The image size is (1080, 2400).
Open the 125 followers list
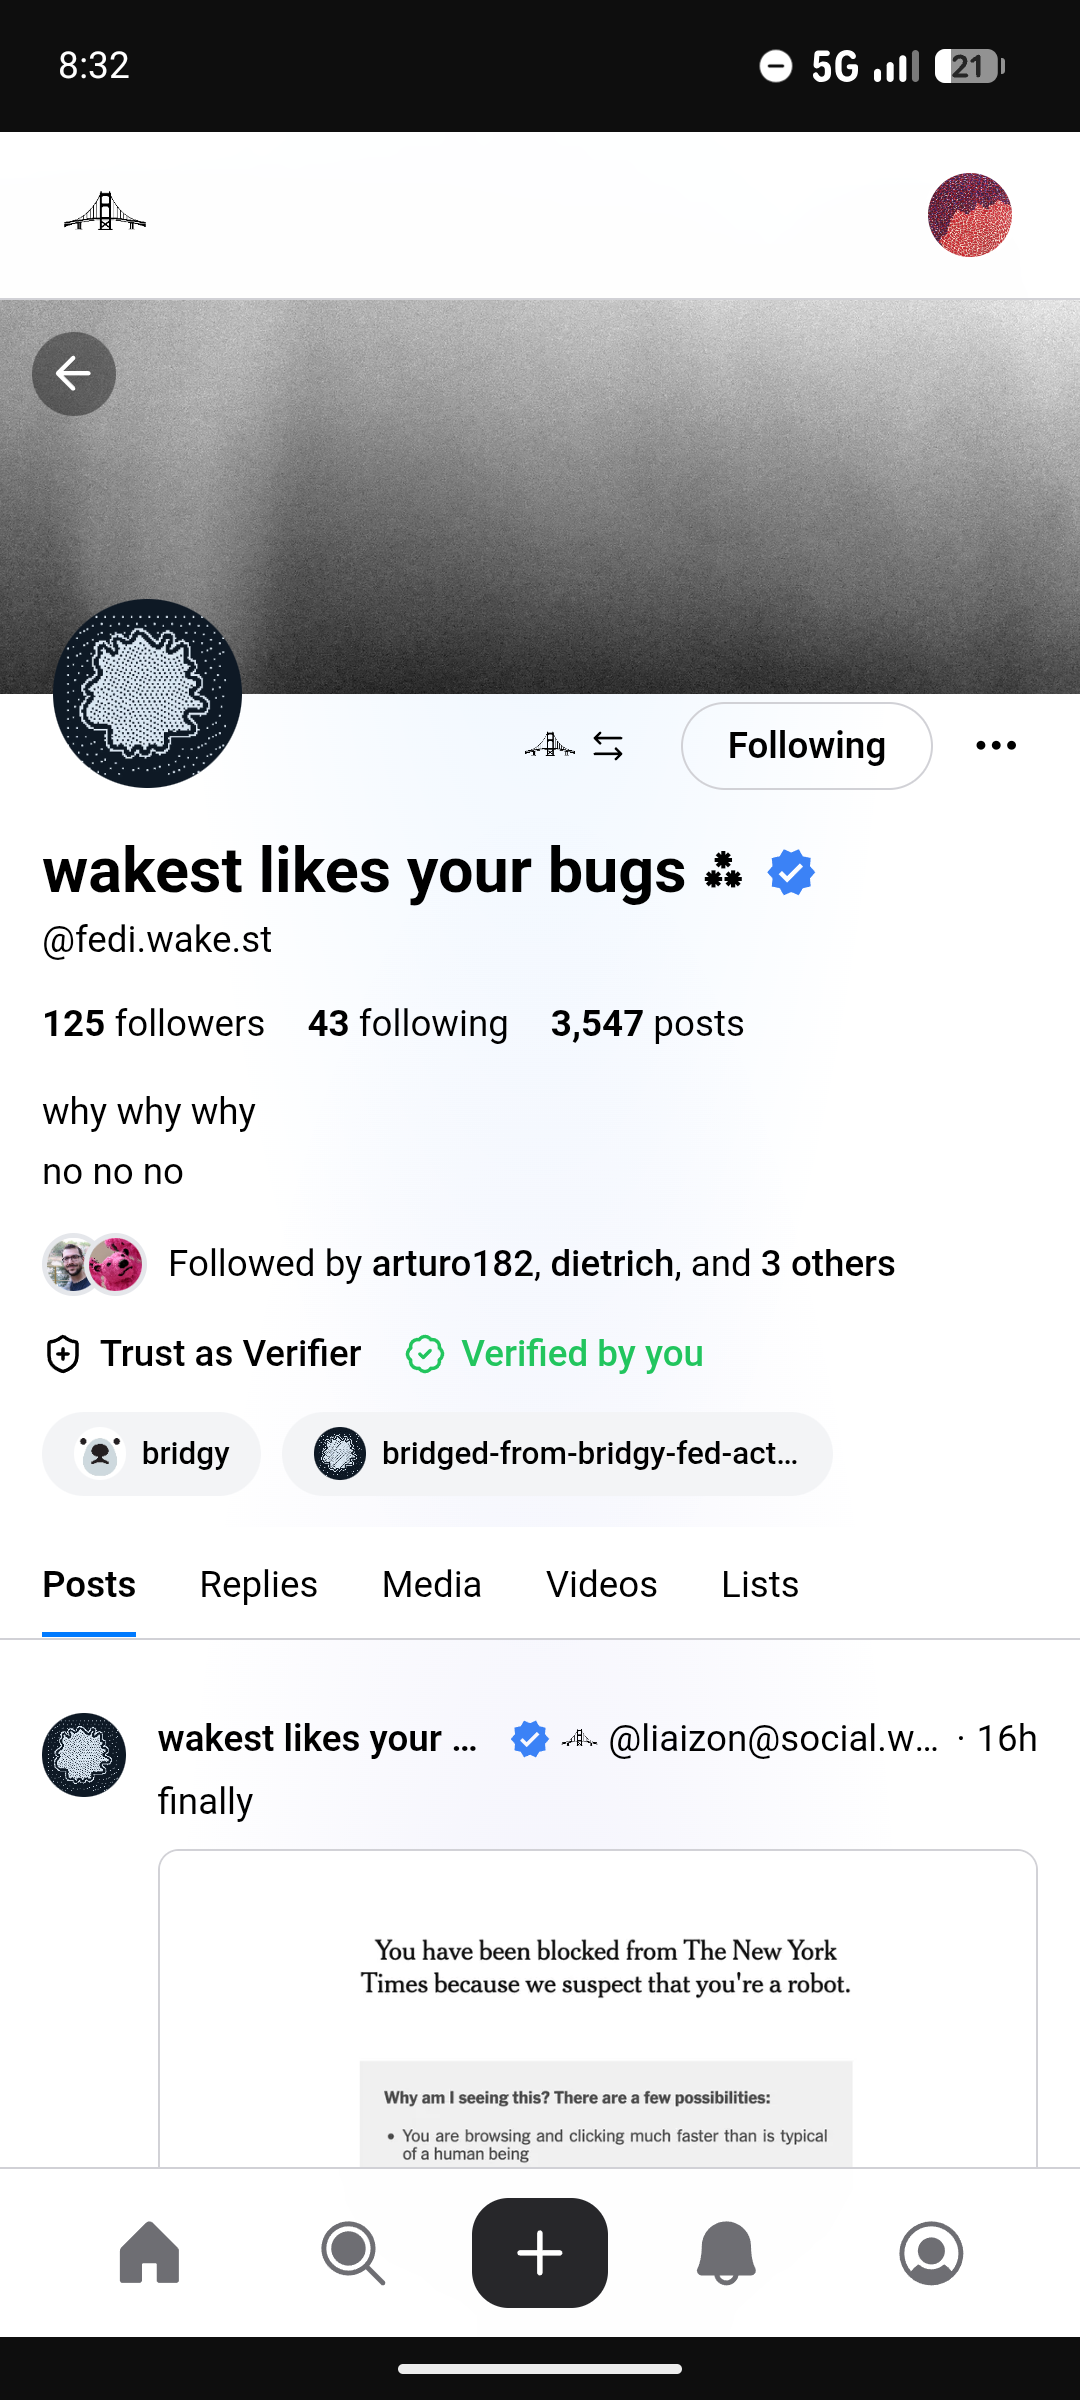click(153, 1024)
